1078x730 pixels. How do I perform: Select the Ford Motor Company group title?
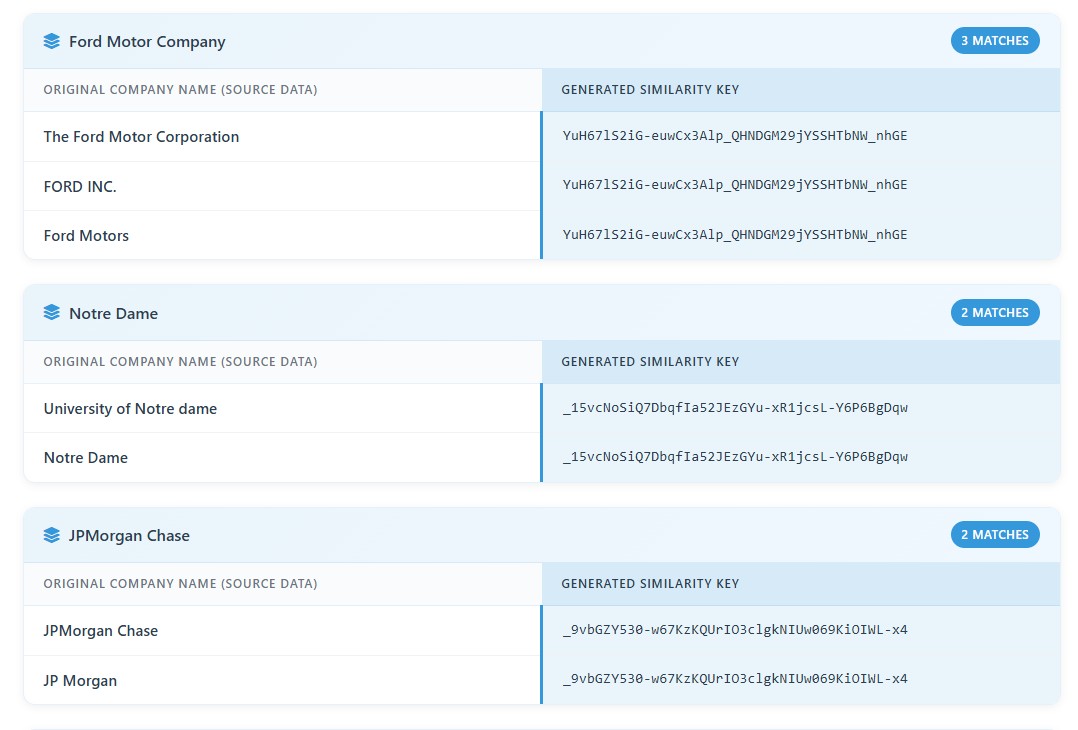pos(147,41)
